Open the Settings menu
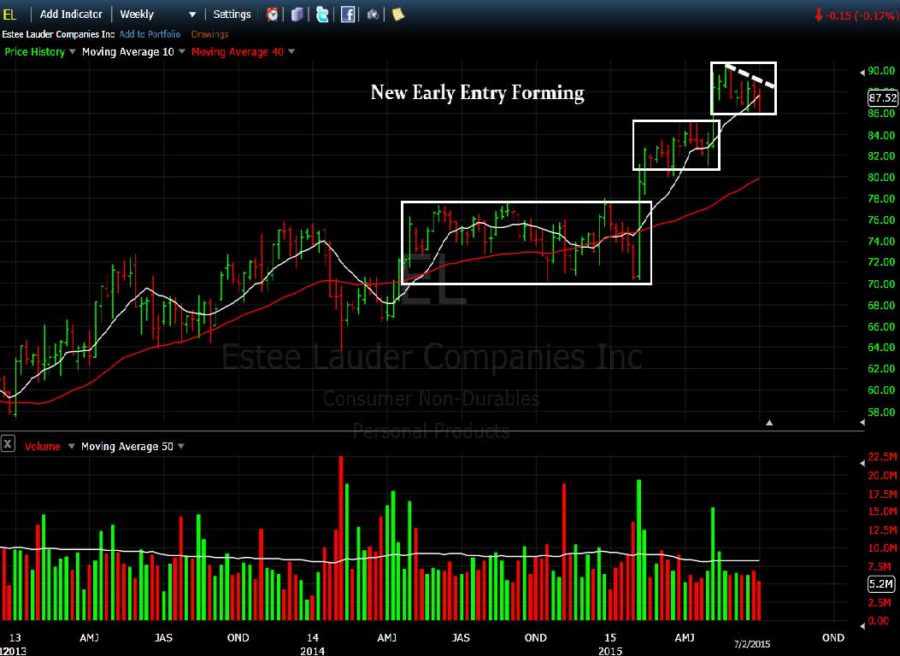Image resolution: width=900 pixels, height=656 pixels. 232,14
